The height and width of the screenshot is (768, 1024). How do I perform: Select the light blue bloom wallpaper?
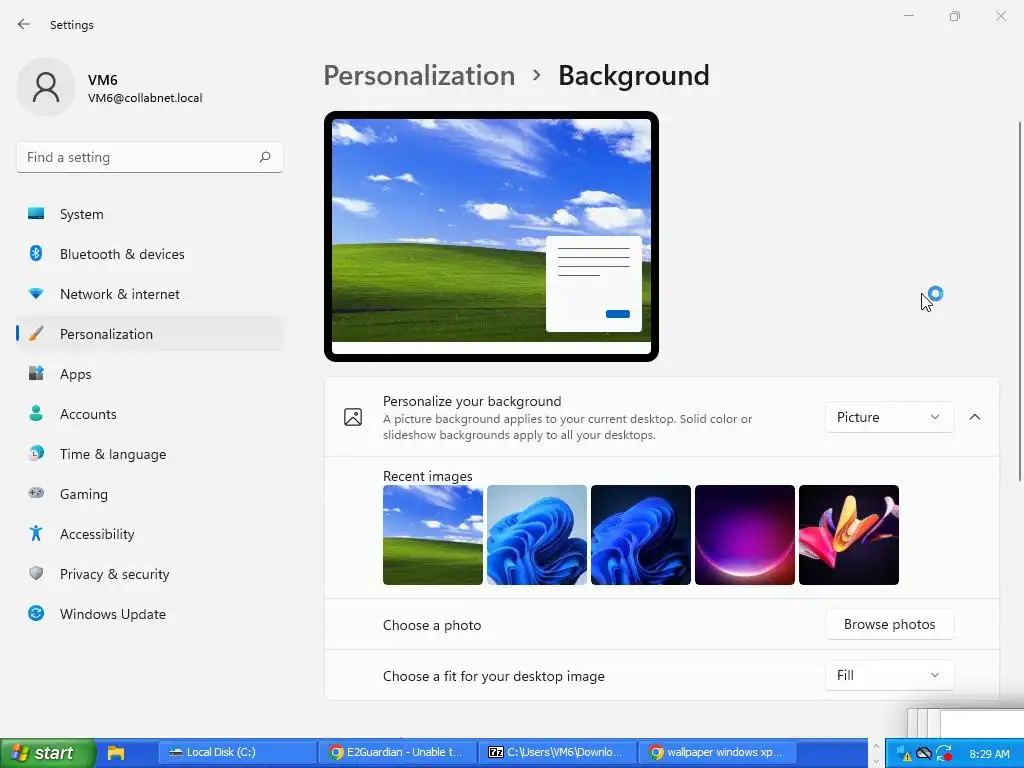pos(537,535)
